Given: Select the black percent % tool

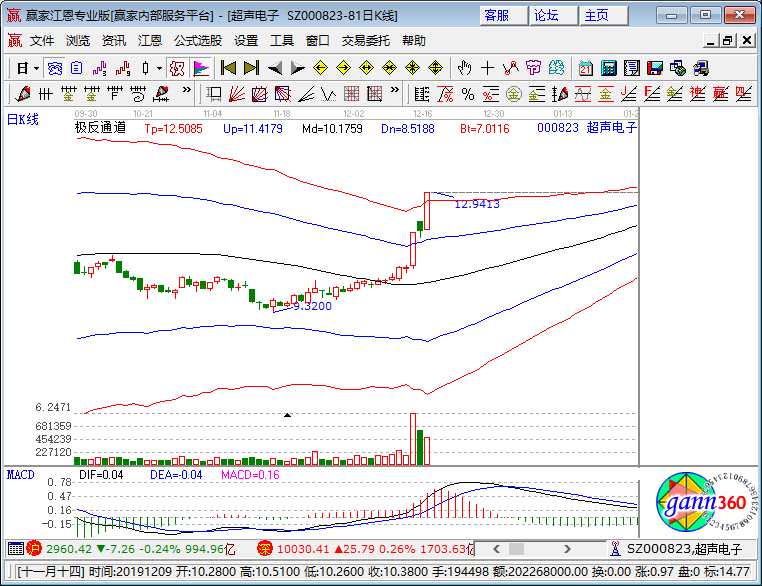Looking at the screenshot, I should pos(468,94).
